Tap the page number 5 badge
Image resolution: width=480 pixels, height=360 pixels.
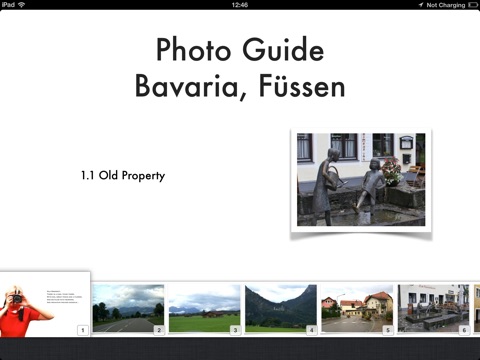388,330
